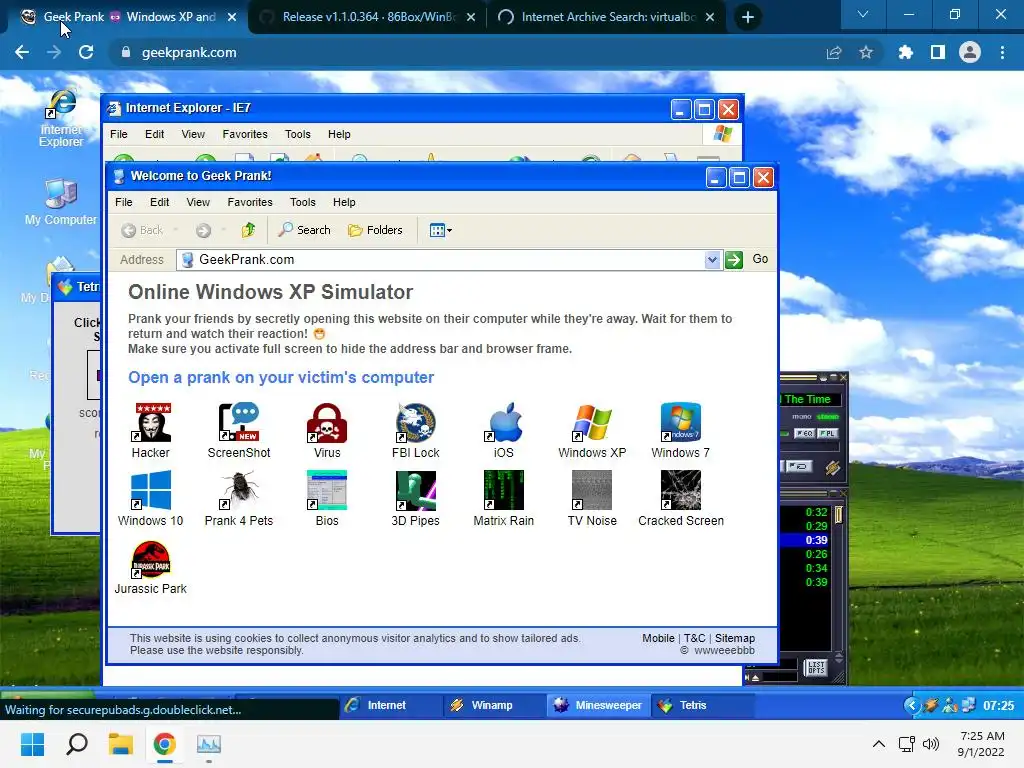
Task: Reload the geekprank.com page
Action: (x=86, y=52)
